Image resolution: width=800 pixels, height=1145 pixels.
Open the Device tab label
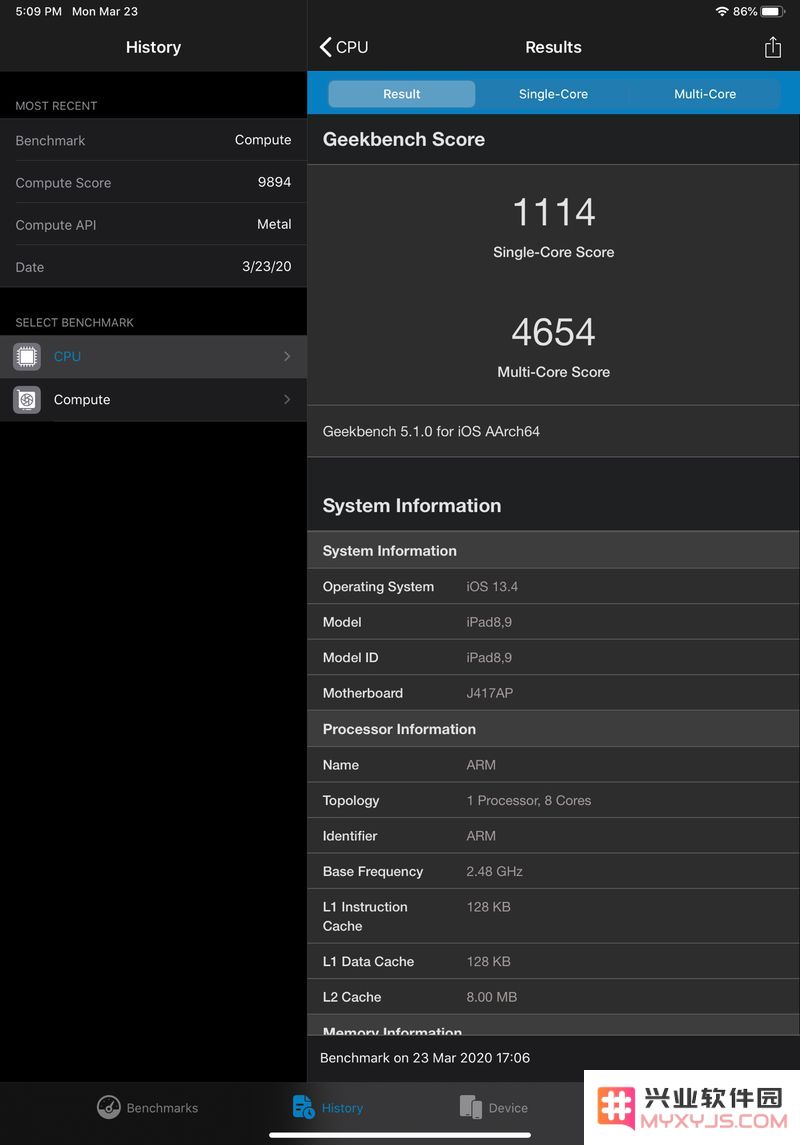point(508,1108)
